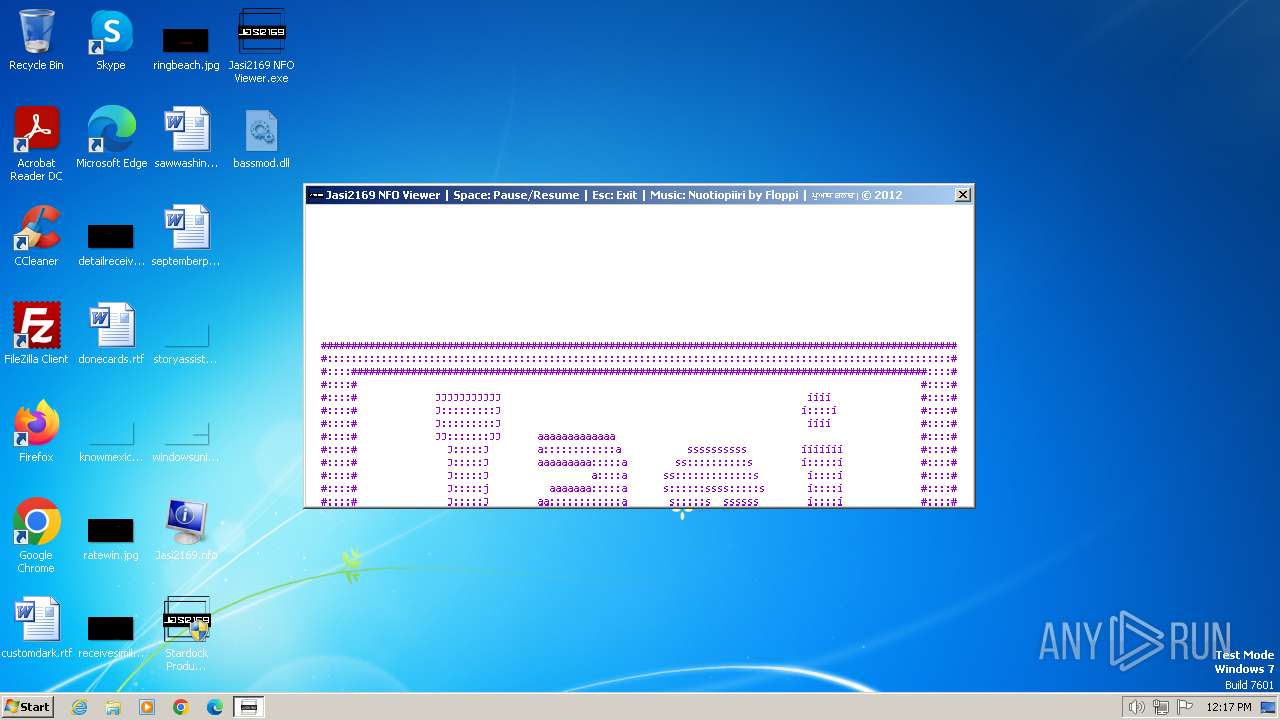Click the Show desktop button
This screenshot has width=1280, height=720.
pos(1269,707)
